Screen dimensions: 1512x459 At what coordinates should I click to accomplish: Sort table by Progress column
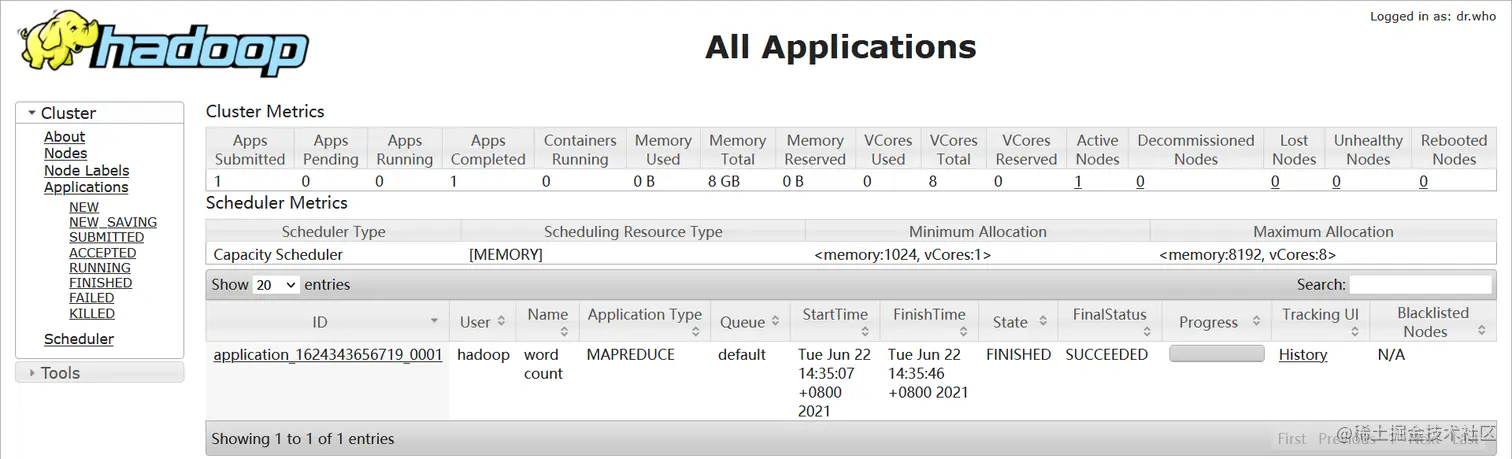point(1216,322)
